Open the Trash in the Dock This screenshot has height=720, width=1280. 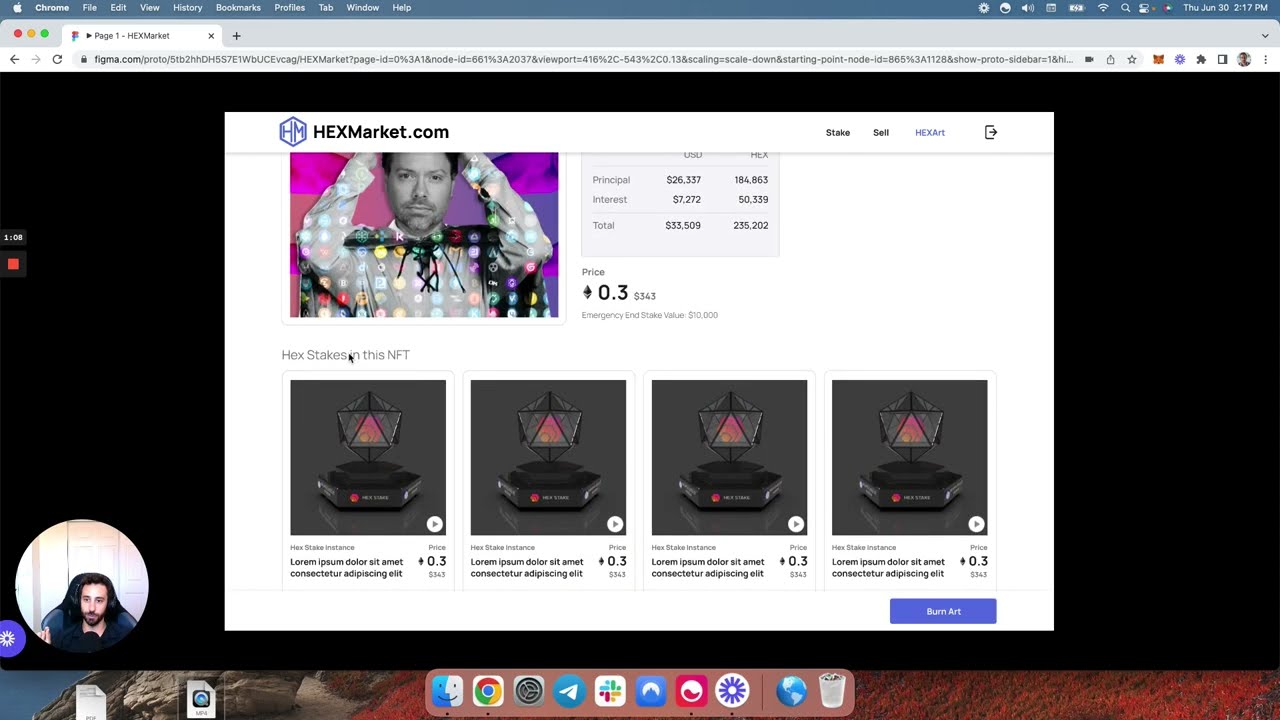[832, 691]
